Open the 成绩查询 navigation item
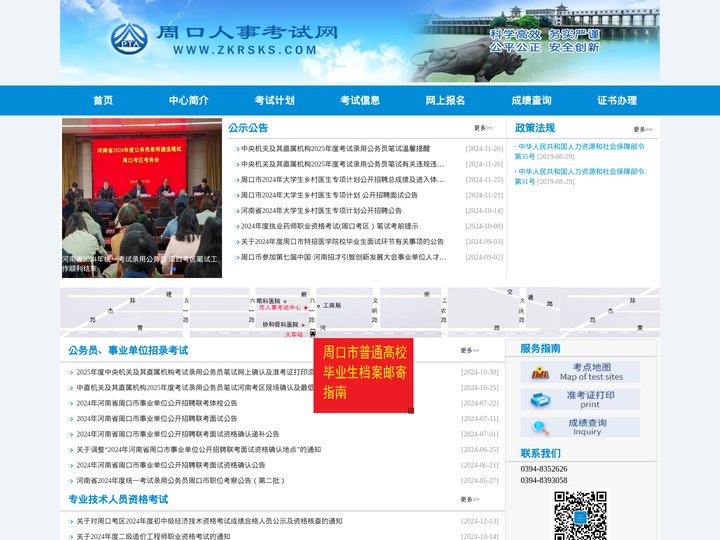Screen dimensions: 720x540 point(531,100)
